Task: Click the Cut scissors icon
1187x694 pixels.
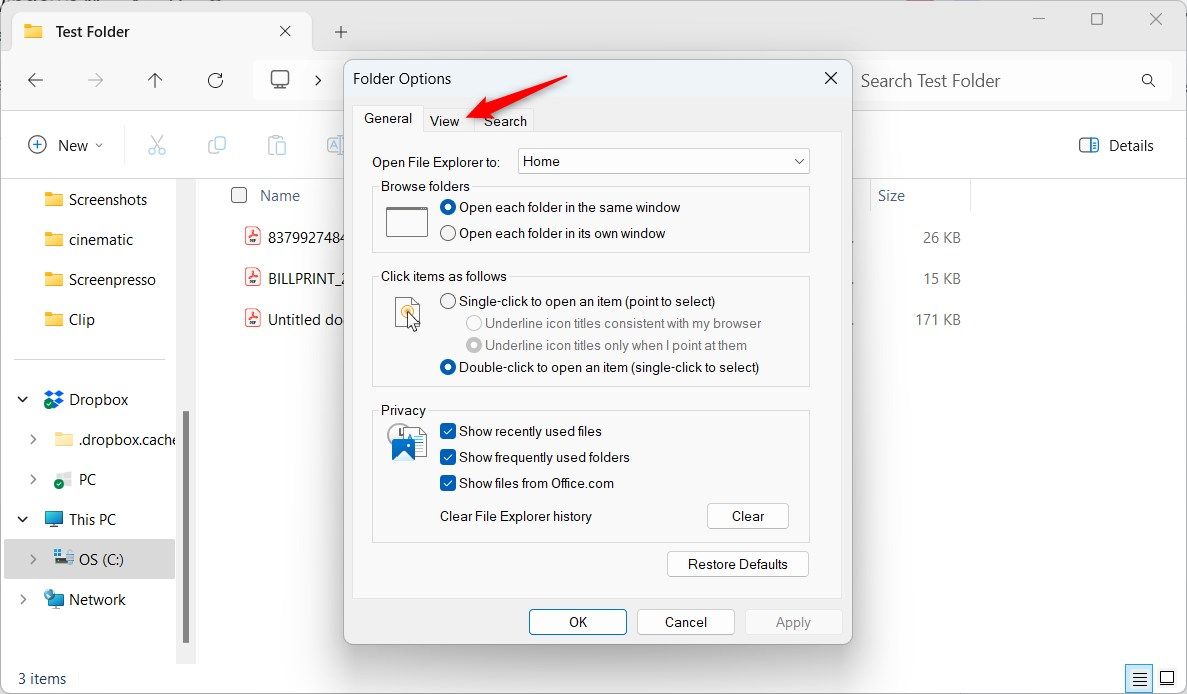Action: coord(157,145)
